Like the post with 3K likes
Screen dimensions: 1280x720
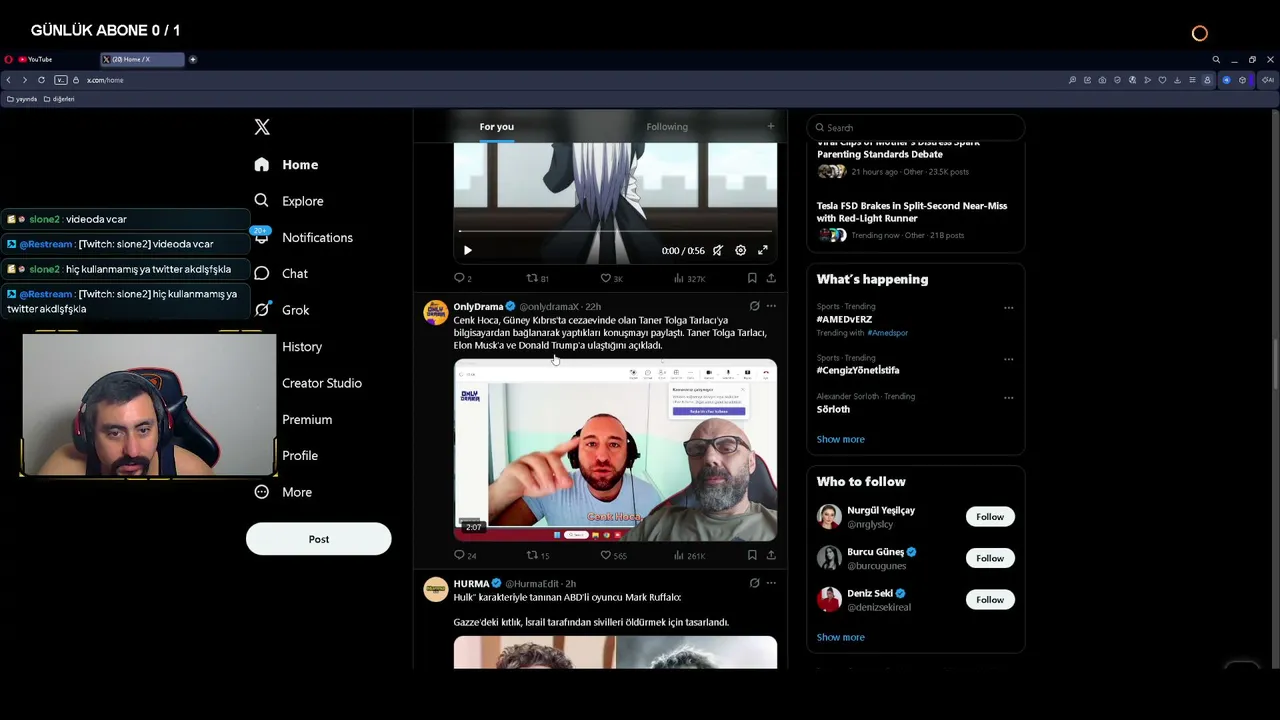(x=611, y=278)
